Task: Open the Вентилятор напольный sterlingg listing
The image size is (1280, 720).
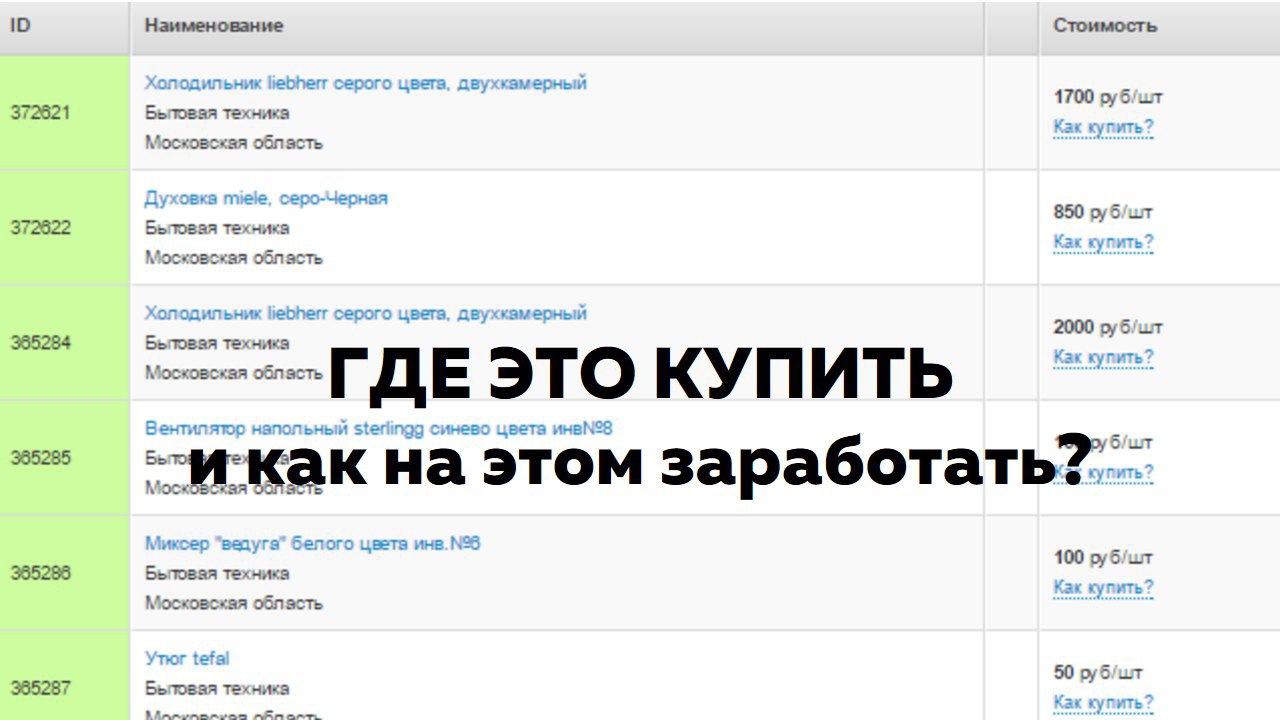Action: (378, 429)
